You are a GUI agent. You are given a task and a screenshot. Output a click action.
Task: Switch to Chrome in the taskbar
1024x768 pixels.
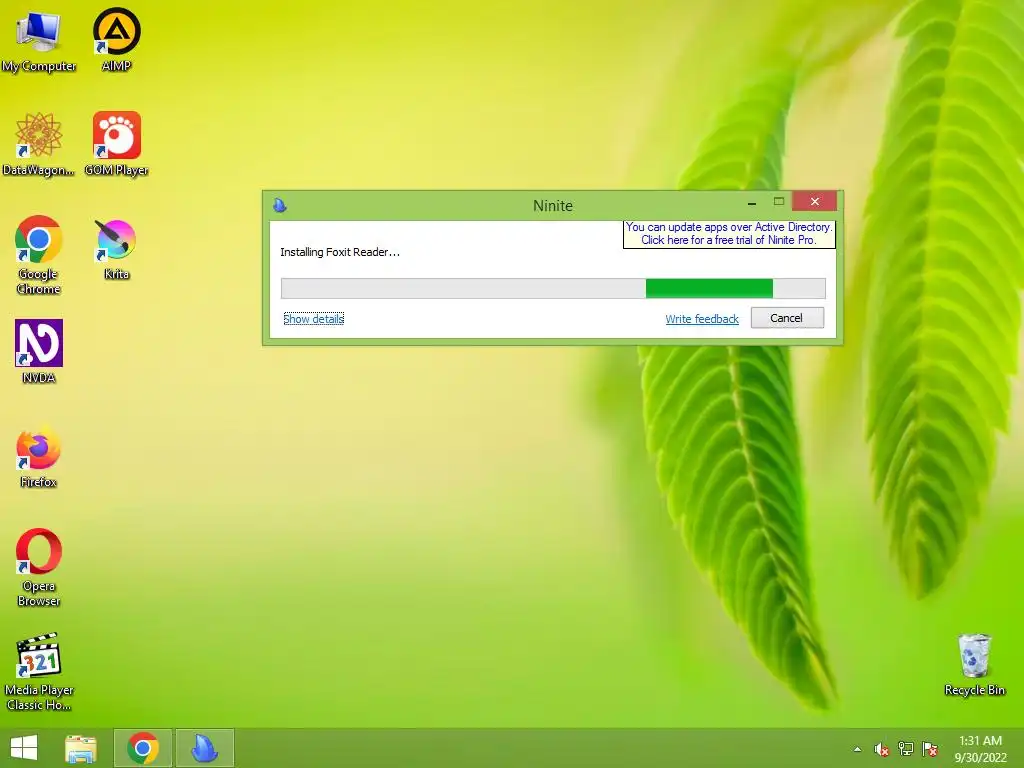click(x=143, y=748)
